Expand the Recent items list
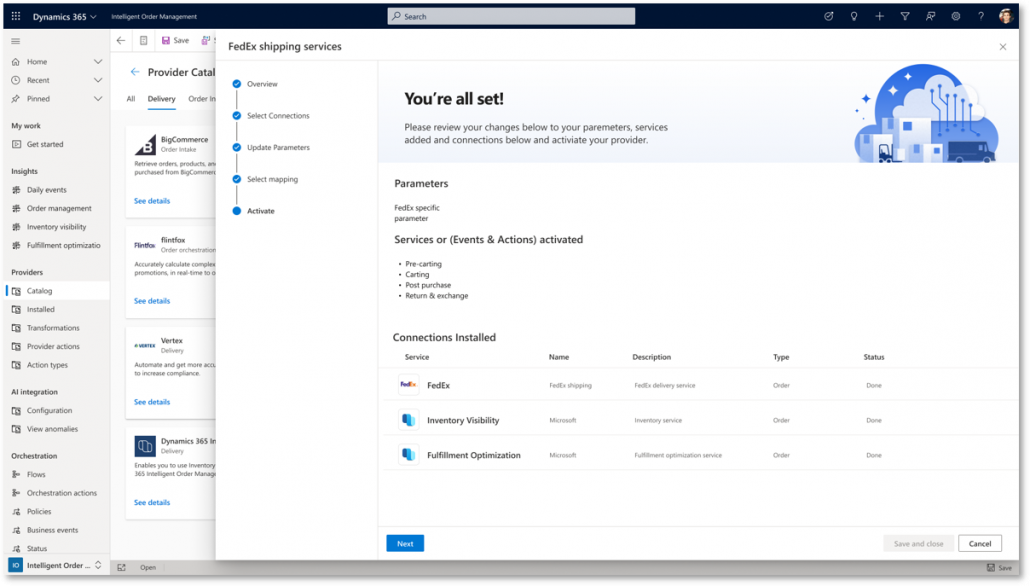Viewport: 1030px width, 586px height. pos(97,79)
